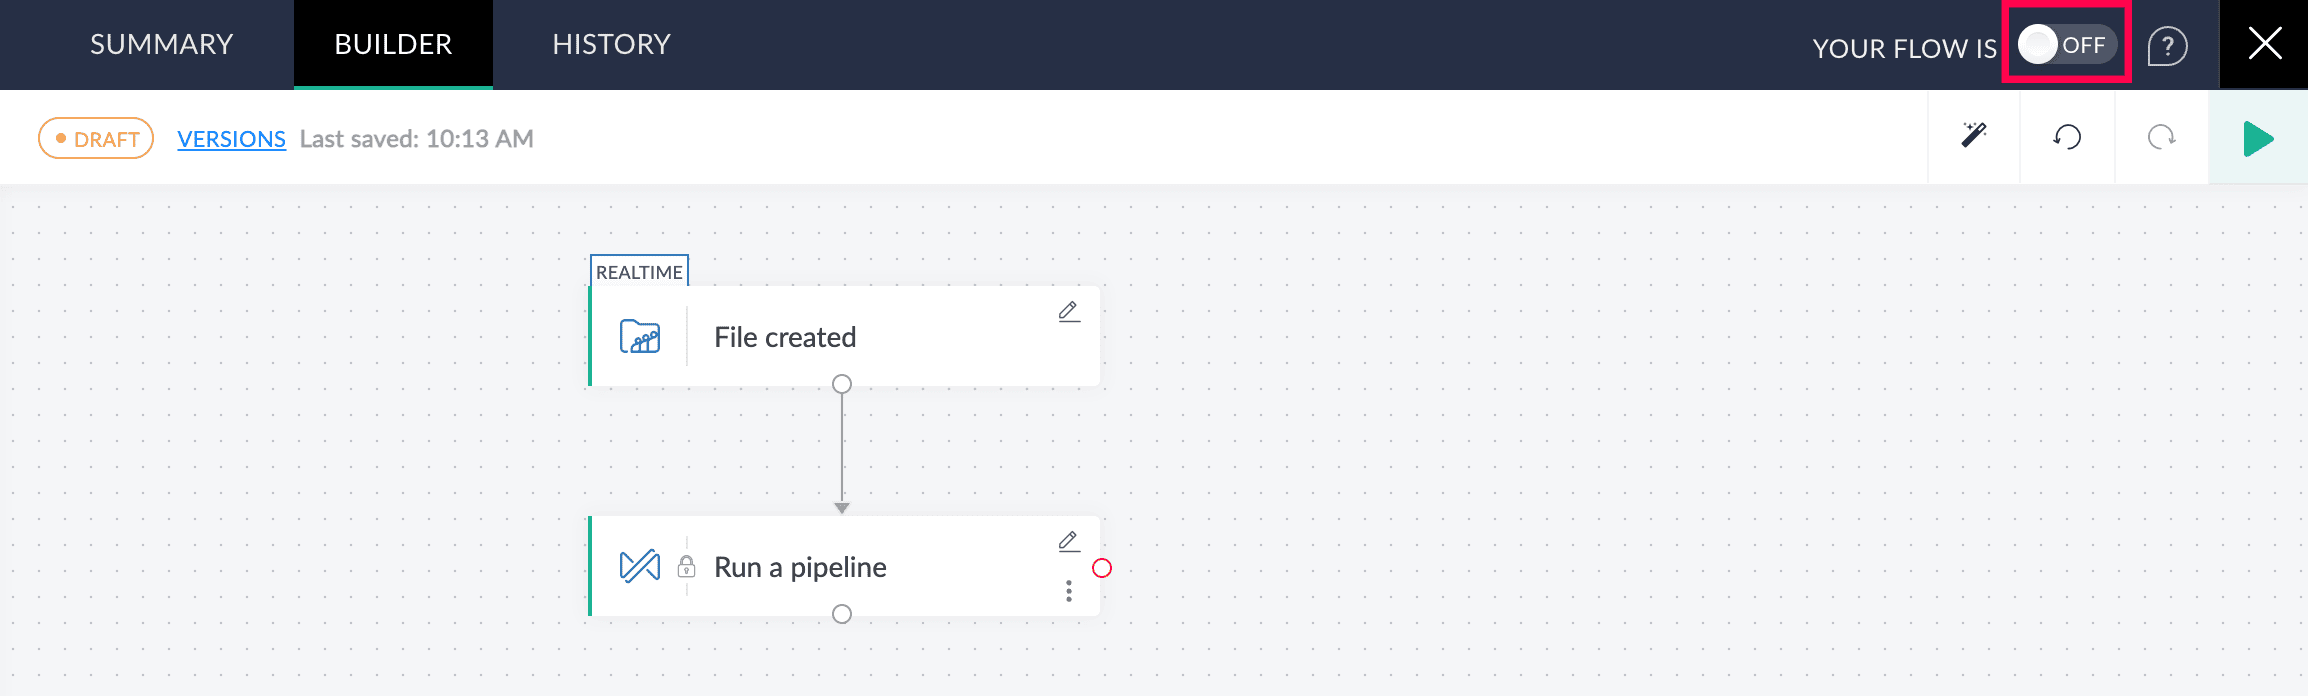The width and height of the screenshot is (2308, 696).
Task: Click the undo arrow icon
Action: click(x=2067, y=137)
